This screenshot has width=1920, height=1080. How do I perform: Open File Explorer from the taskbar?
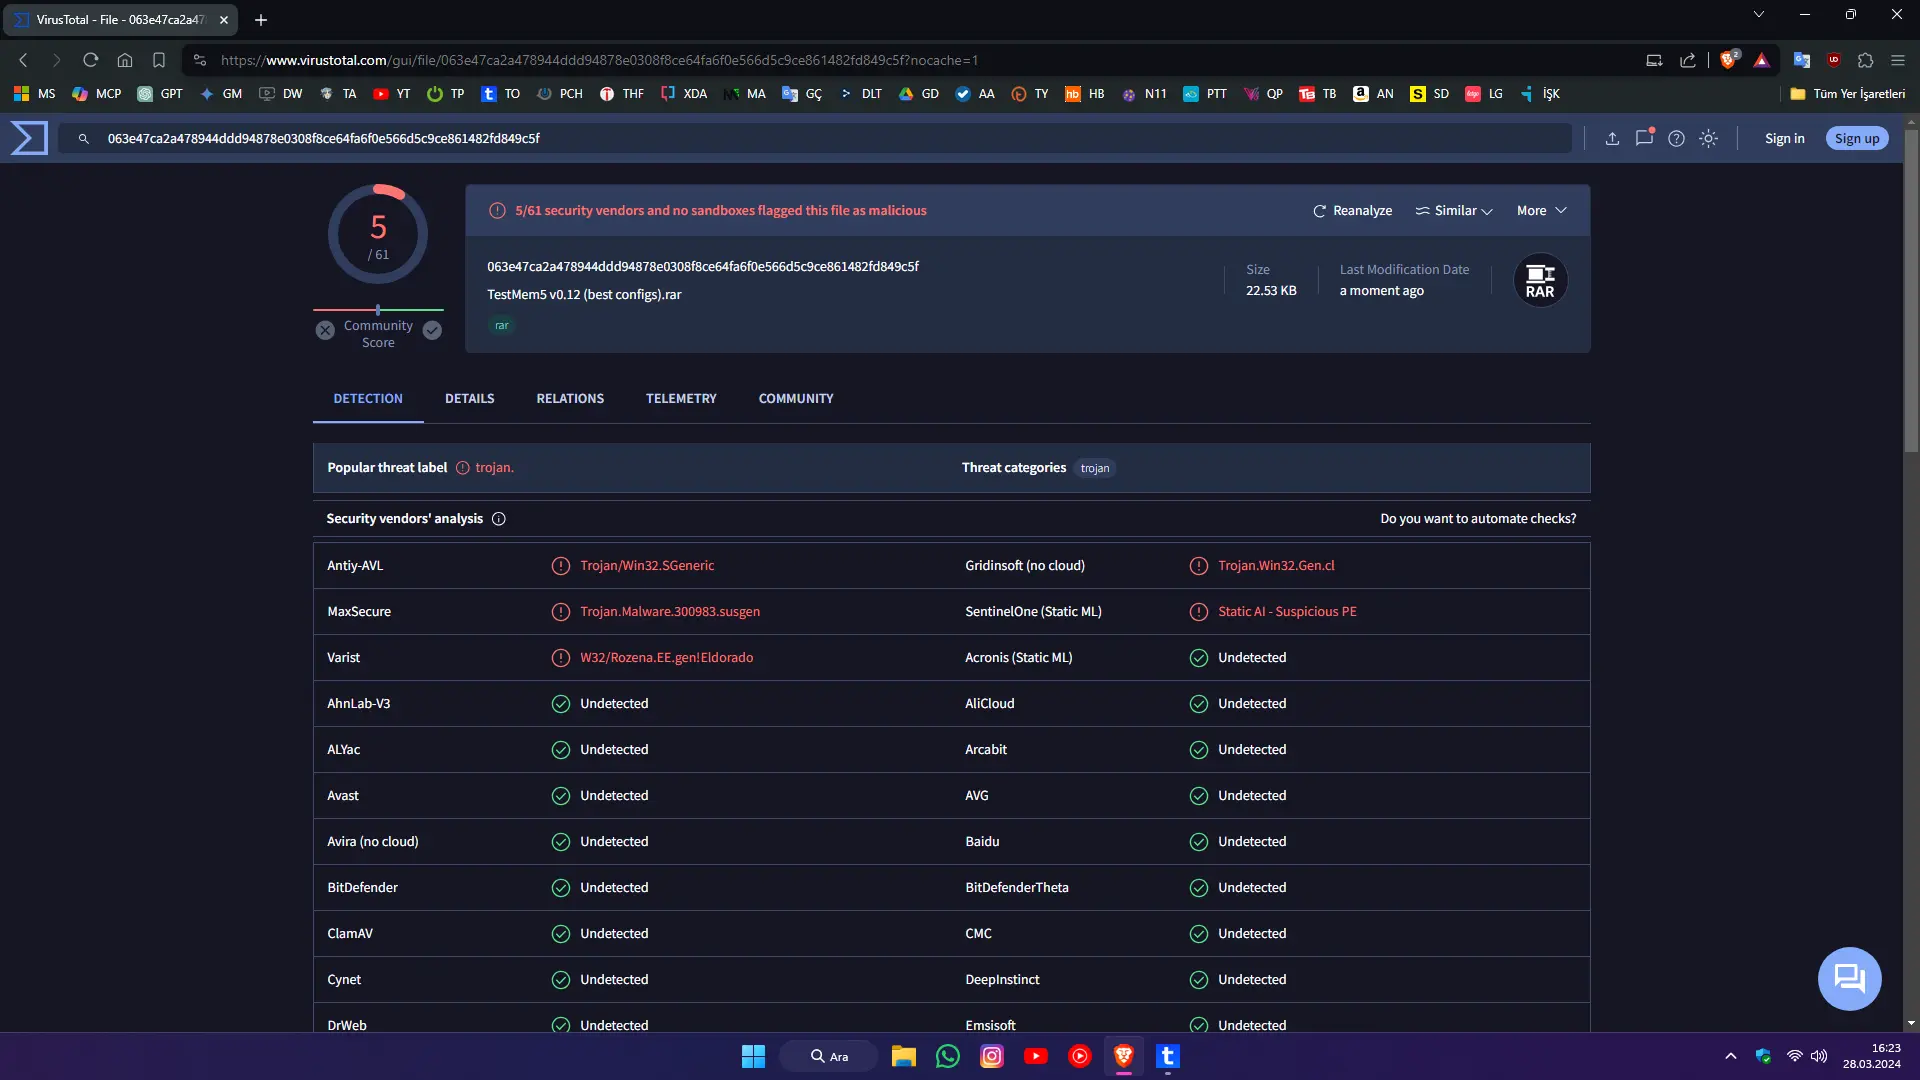pyautogui.click(x=904, y=1056)
